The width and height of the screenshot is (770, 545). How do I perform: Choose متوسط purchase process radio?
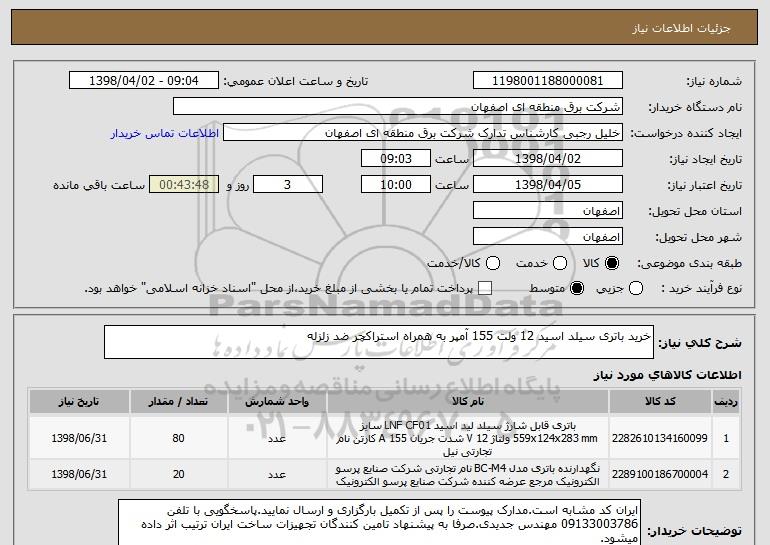(577, 288)
